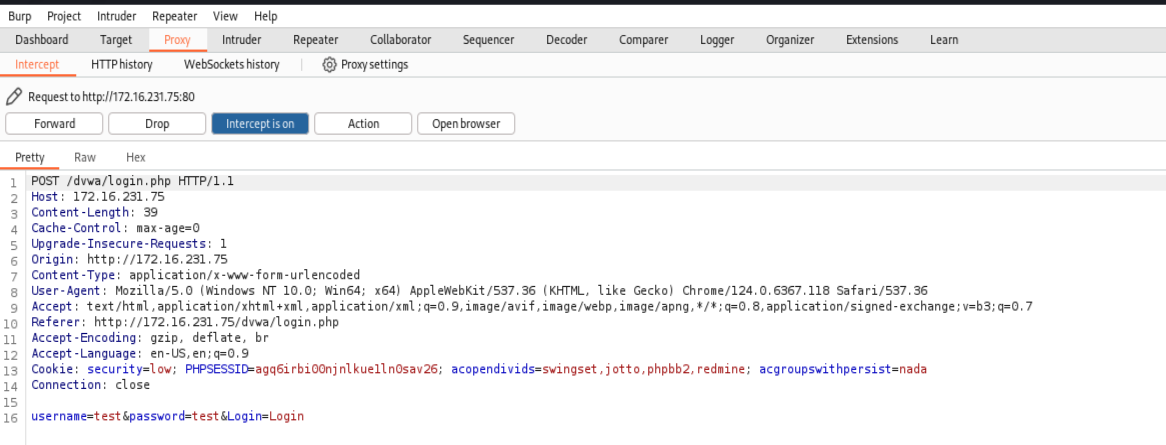
Task: Click the username=test body parameter
Action: pyautogui.click(x=76, y=416)
